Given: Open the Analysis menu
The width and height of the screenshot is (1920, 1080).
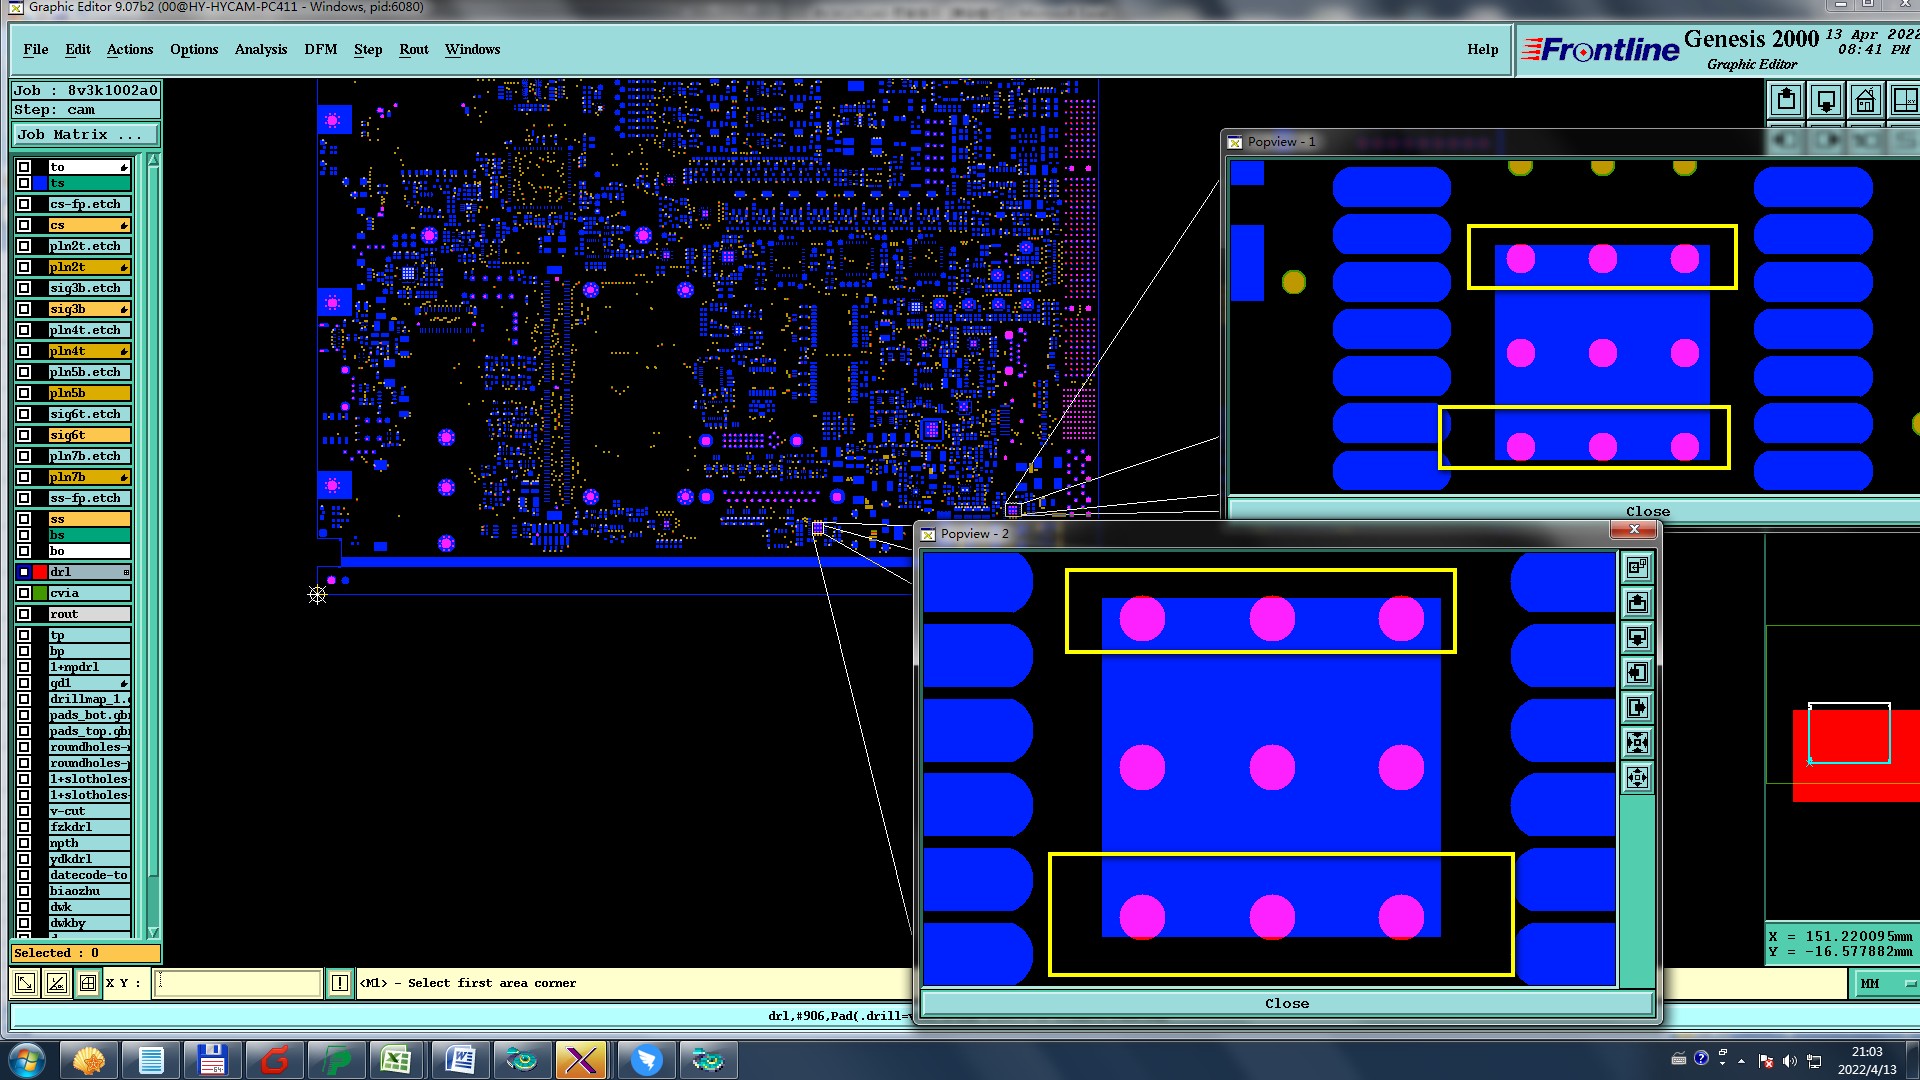Looking at the screenshot, I should point(260,49).
